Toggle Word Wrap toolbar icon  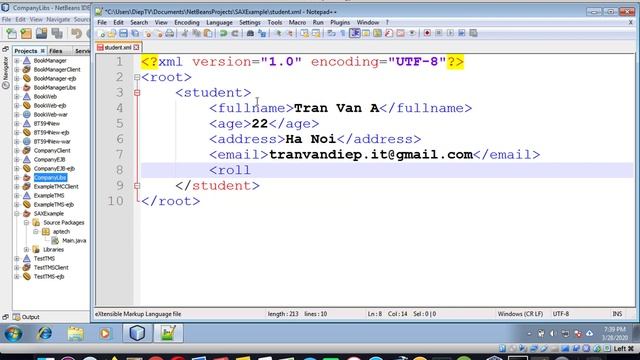click(x=331, y=33)
